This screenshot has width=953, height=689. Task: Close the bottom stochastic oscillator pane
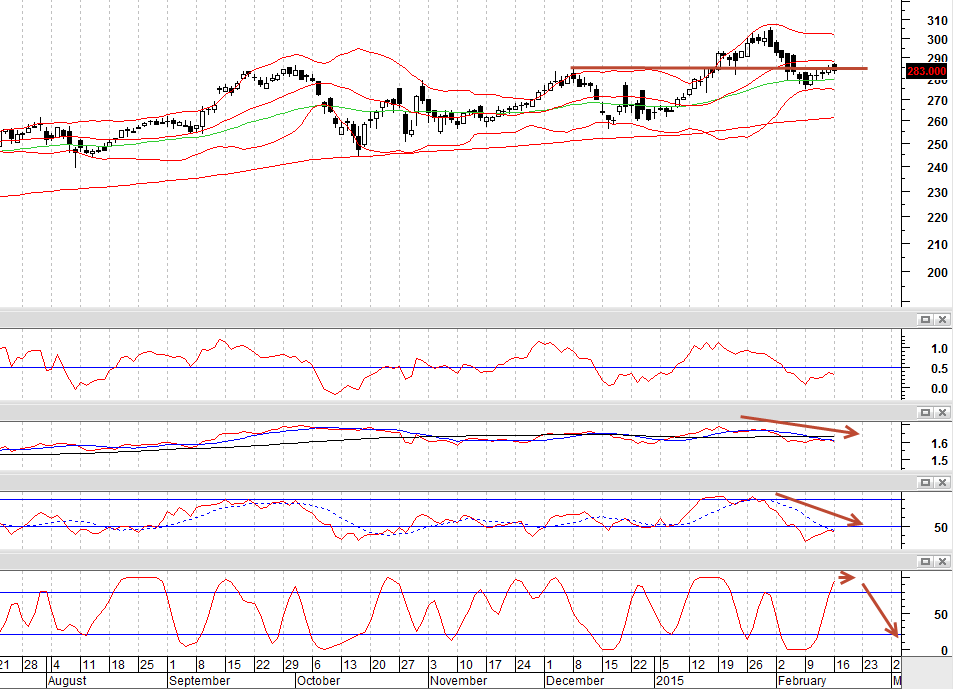pos(942,561)
